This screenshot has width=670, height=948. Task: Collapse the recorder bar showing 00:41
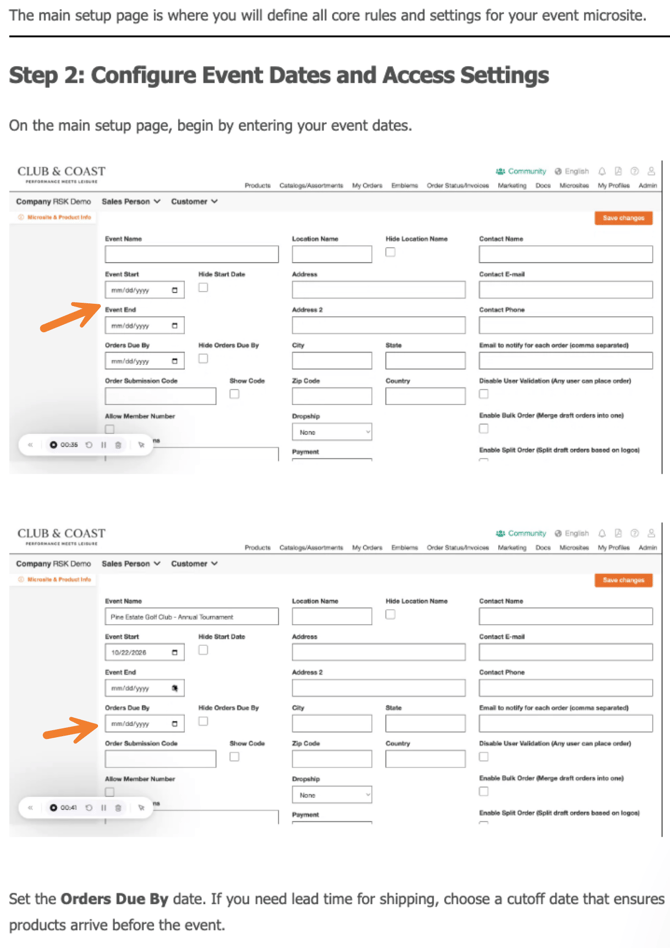30,806
